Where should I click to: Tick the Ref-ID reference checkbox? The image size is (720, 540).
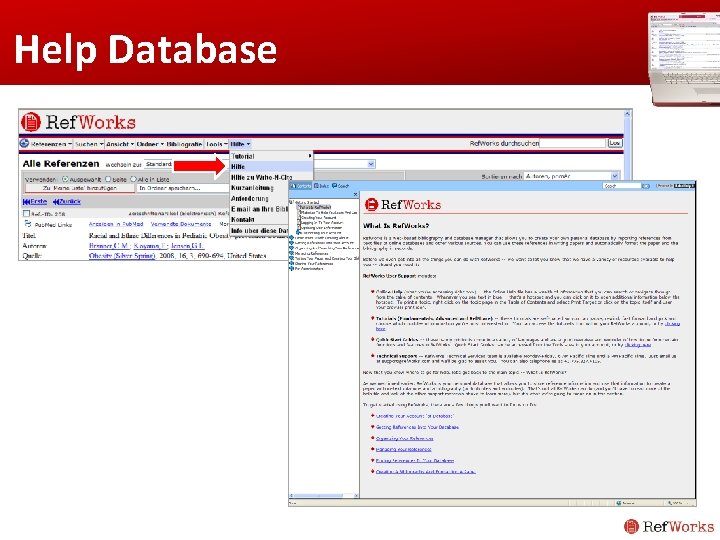[x=26, y=214]
